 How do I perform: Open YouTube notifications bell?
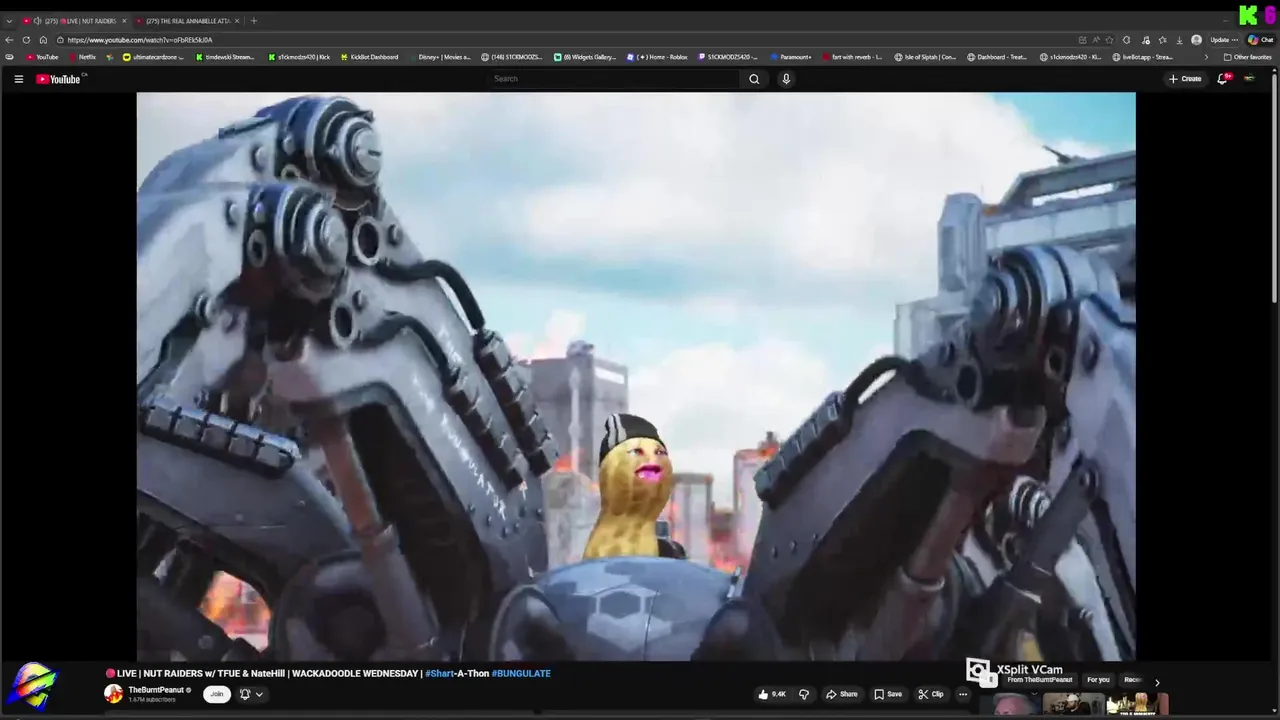[x=1222, y=79]
